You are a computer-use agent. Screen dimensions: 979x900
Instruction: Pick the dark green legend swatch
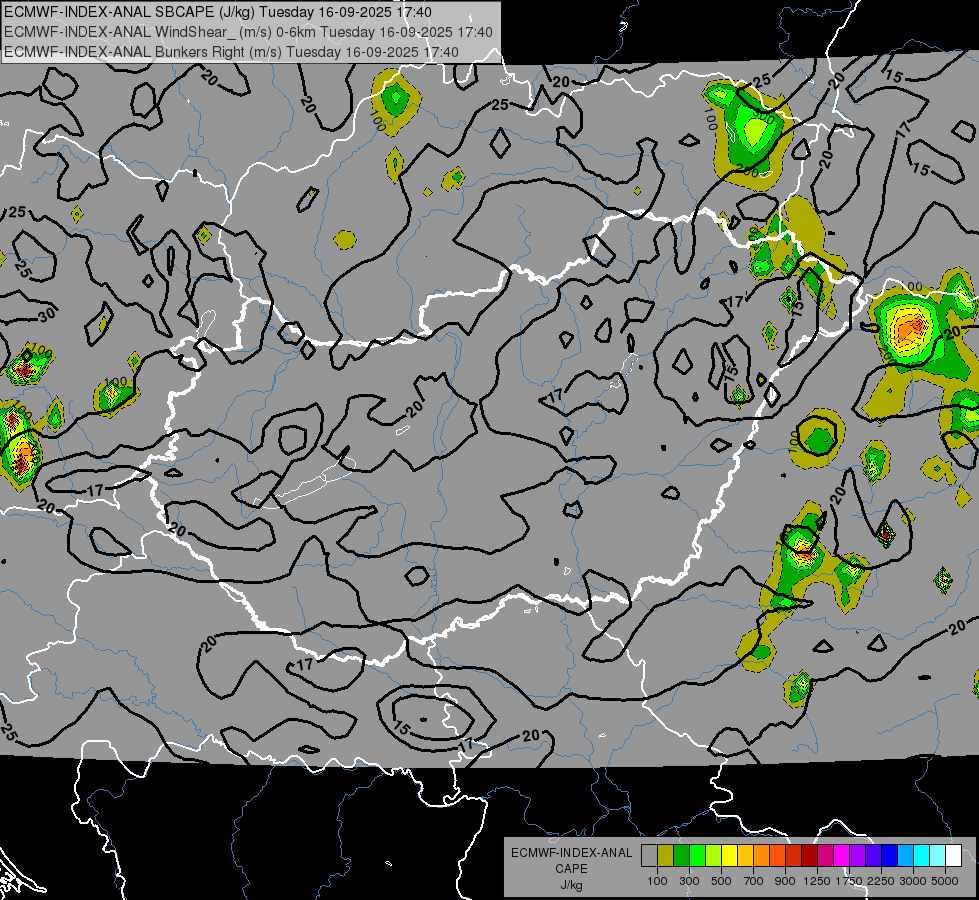coord(681,856)
